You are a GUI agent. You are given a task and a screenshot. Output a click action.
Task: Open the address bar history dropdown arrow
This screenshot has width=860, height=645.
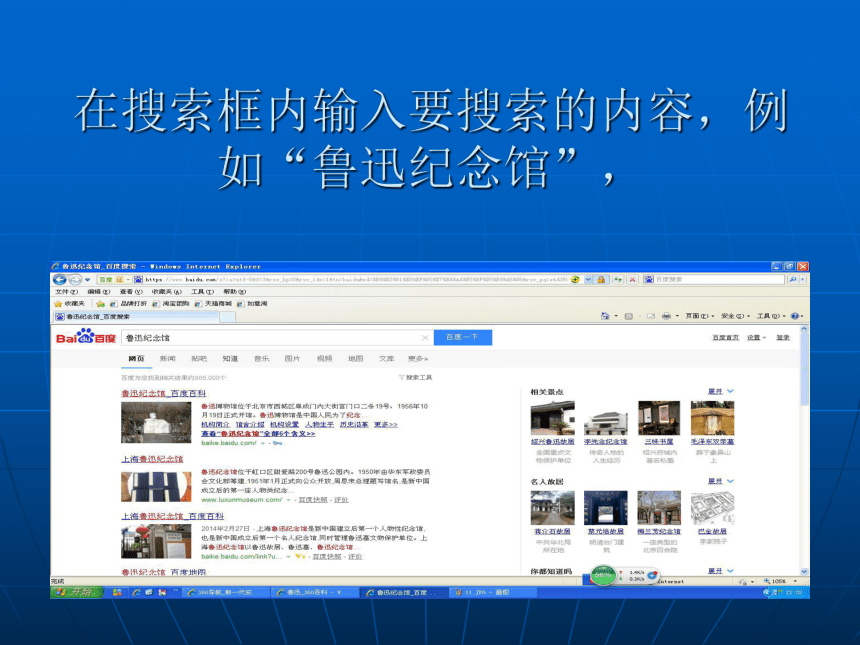(x=588, y=280)
